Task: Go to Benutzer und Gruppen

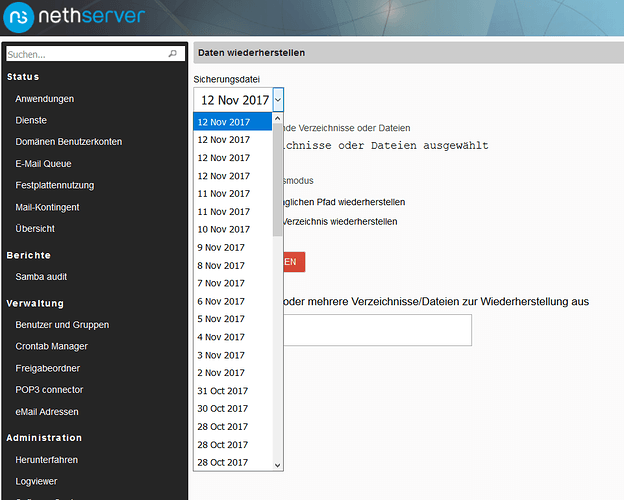Action: [62, 325]
